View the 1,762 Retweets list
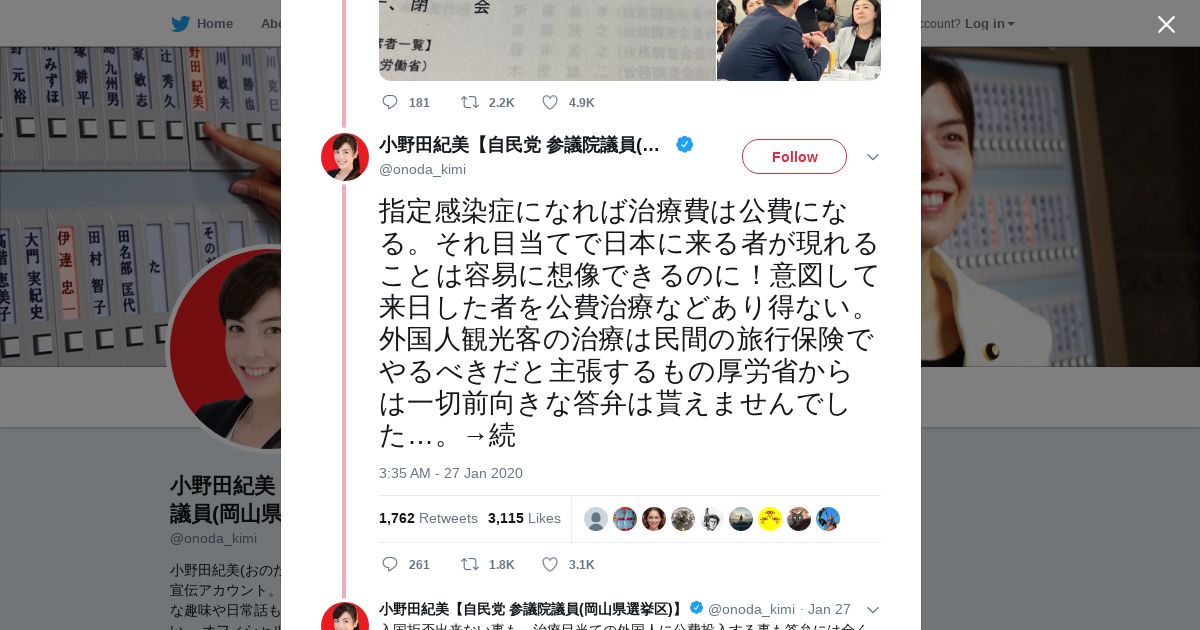 pos(428,518)
